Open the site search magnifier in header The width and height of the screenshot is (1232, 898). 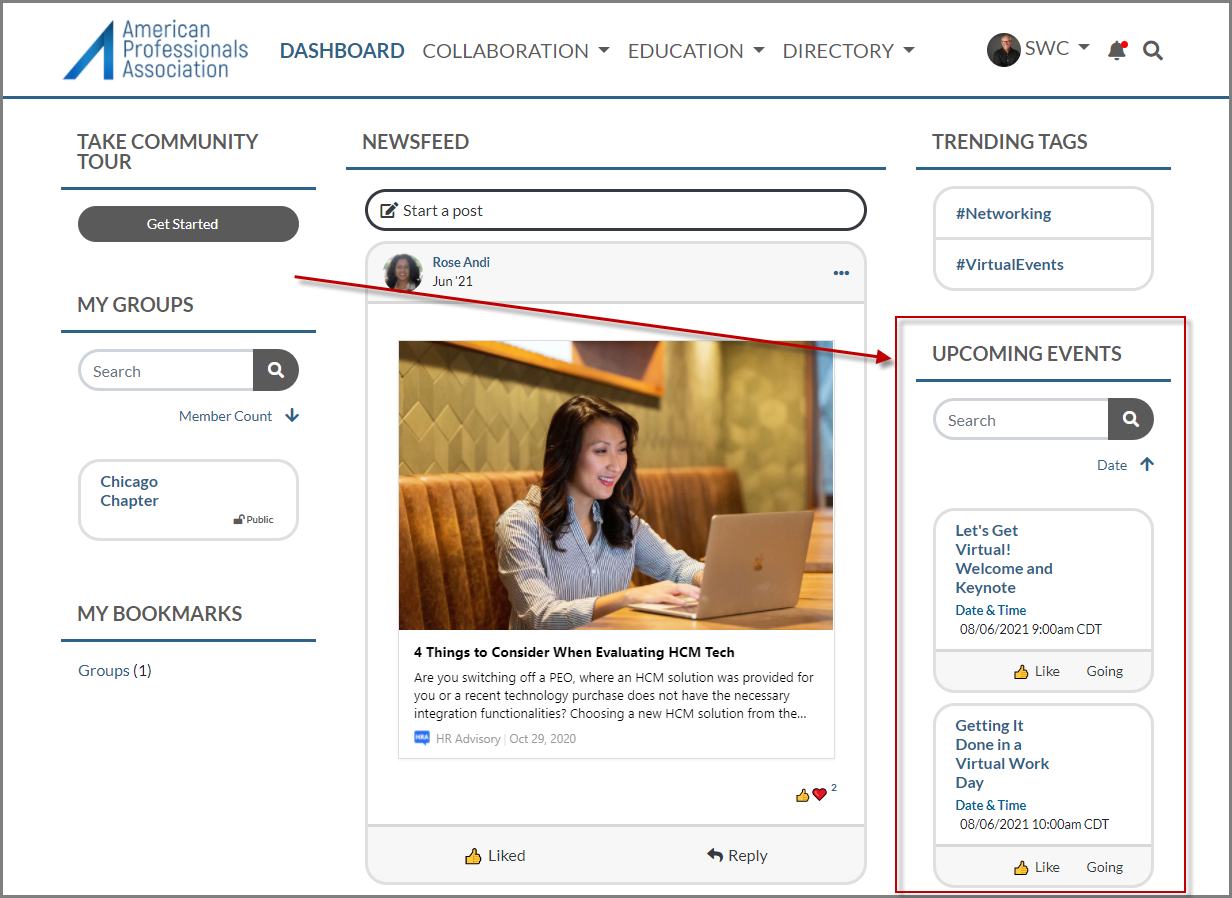tap(1153, 50)
